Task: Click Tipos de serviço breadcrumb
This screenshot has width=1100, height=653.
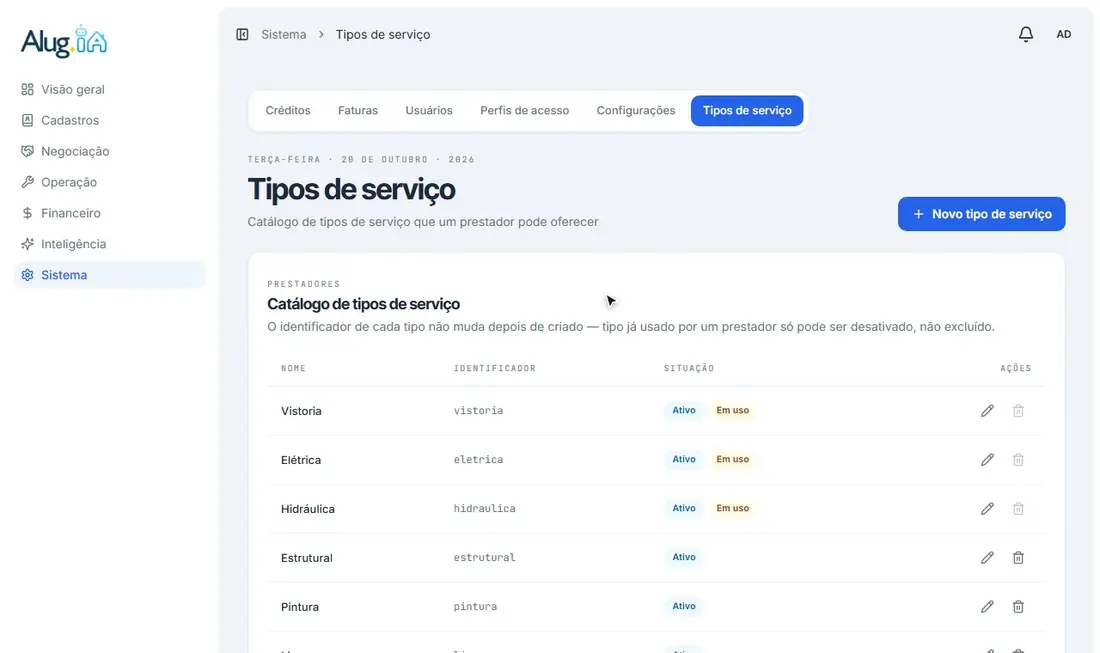Action: pyautogui.click(x=383, y=34)
